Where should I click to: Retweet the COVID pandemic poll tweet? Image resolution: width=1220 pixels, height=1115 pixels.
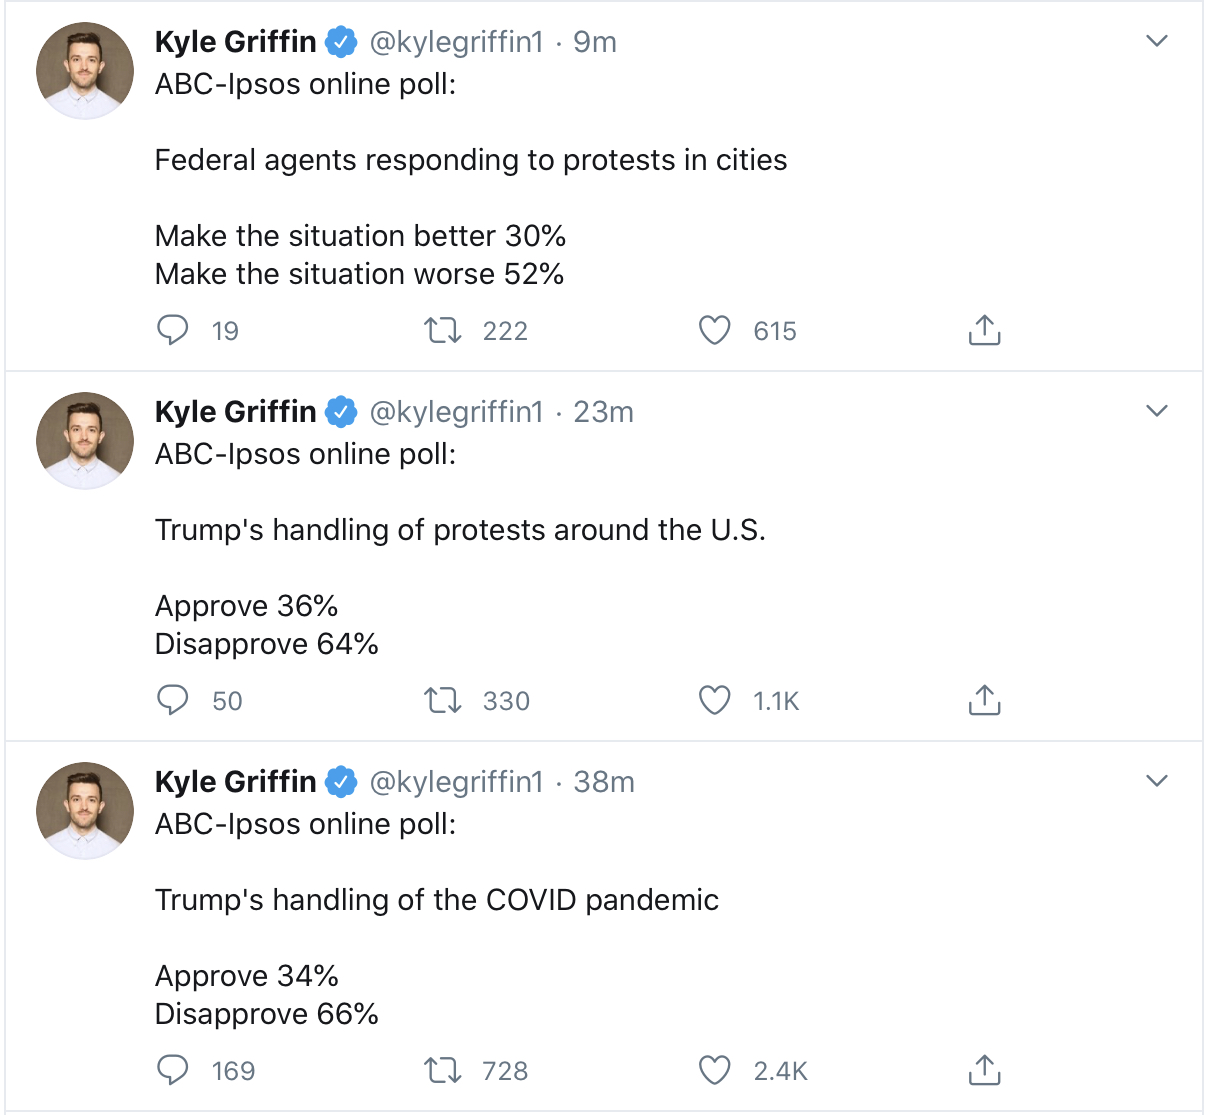pos(443,1070)
